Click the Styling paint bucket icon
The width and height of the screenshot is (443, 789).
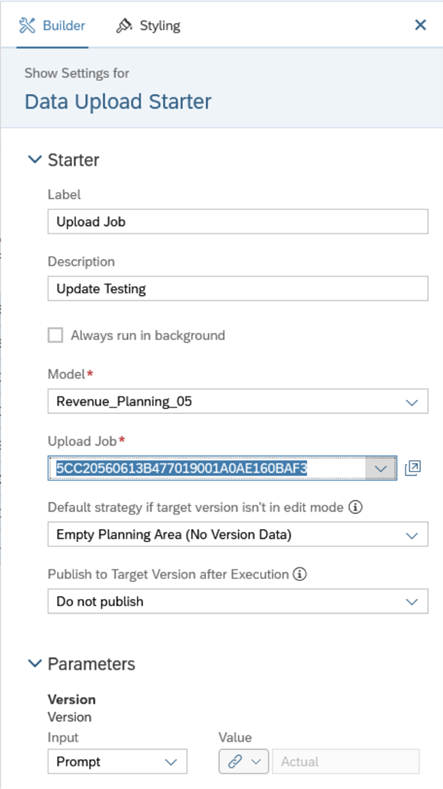pyautogui.click(x=124, y=25)
